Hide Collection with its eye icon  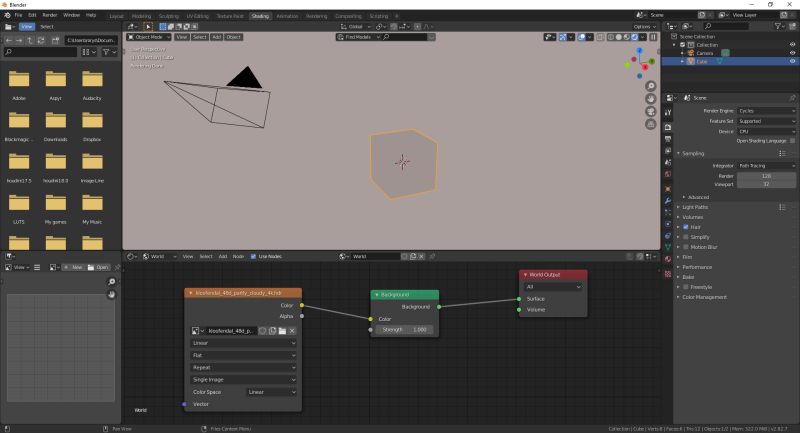(x=792, y=45)
